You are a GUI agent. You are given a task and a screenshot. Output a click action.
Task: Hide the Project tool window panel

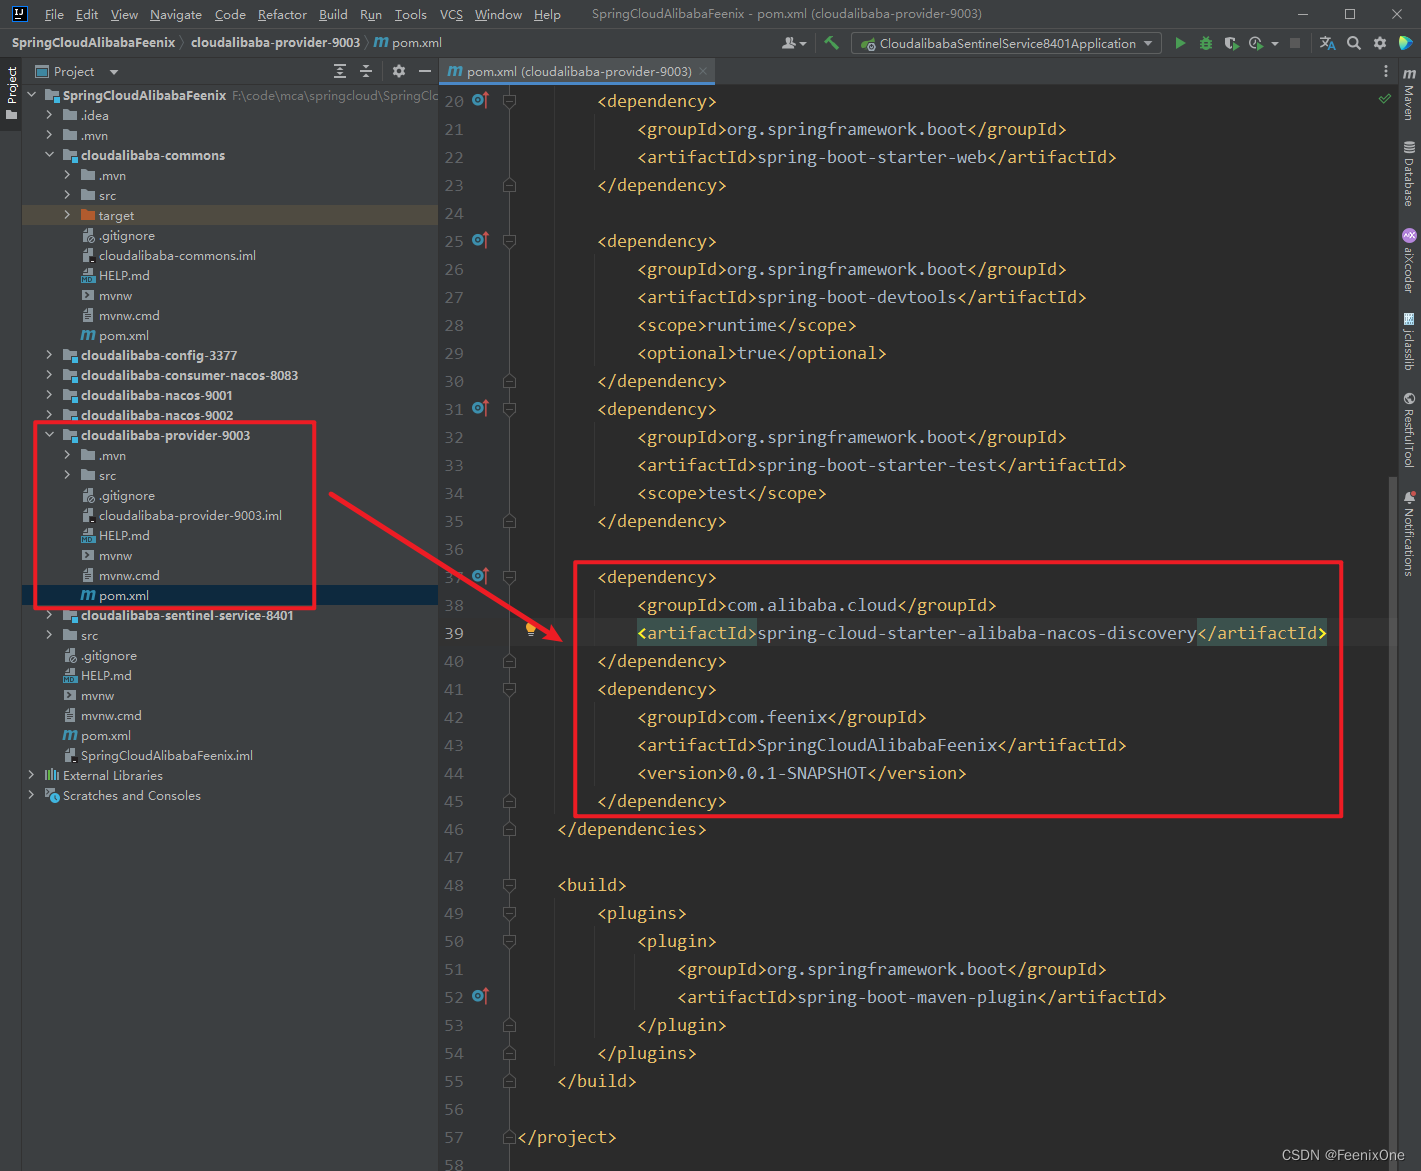coord(425,71)
